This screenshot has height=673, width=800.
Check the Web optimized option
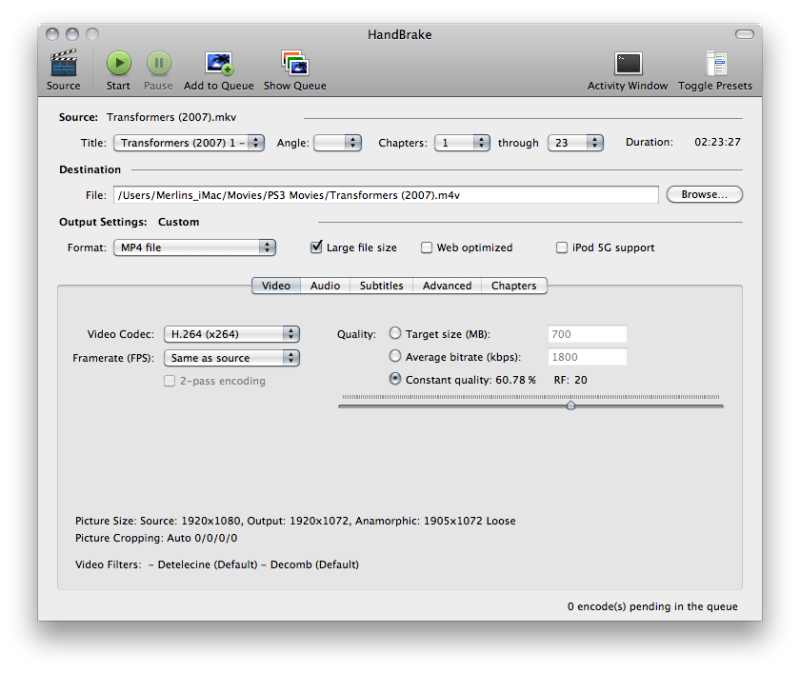427,247
